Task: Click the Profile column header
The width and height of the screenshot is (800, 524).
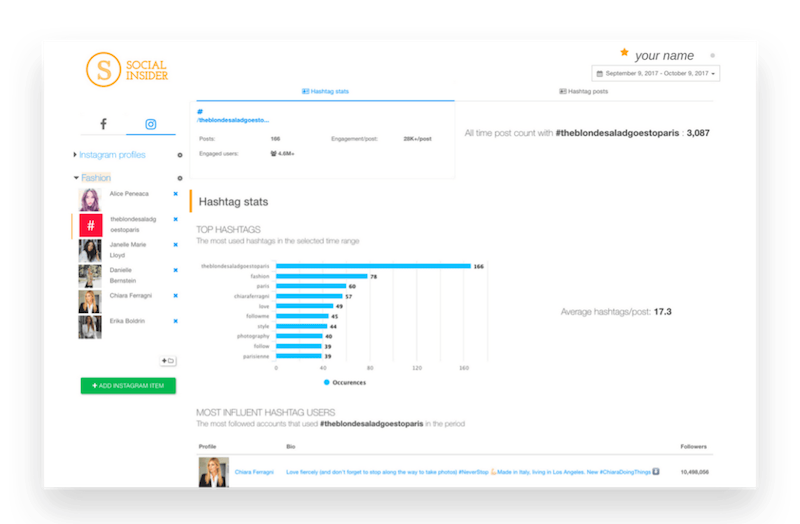Action: tap(207, 447)
